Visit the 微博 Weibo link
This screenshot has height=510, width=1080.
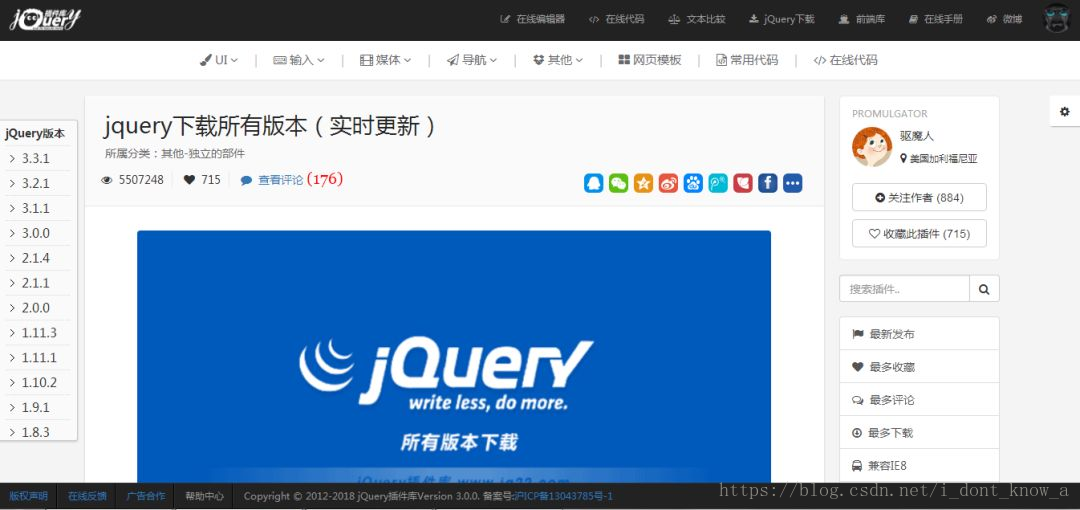pyautogui.click(x=1004, y=19)
